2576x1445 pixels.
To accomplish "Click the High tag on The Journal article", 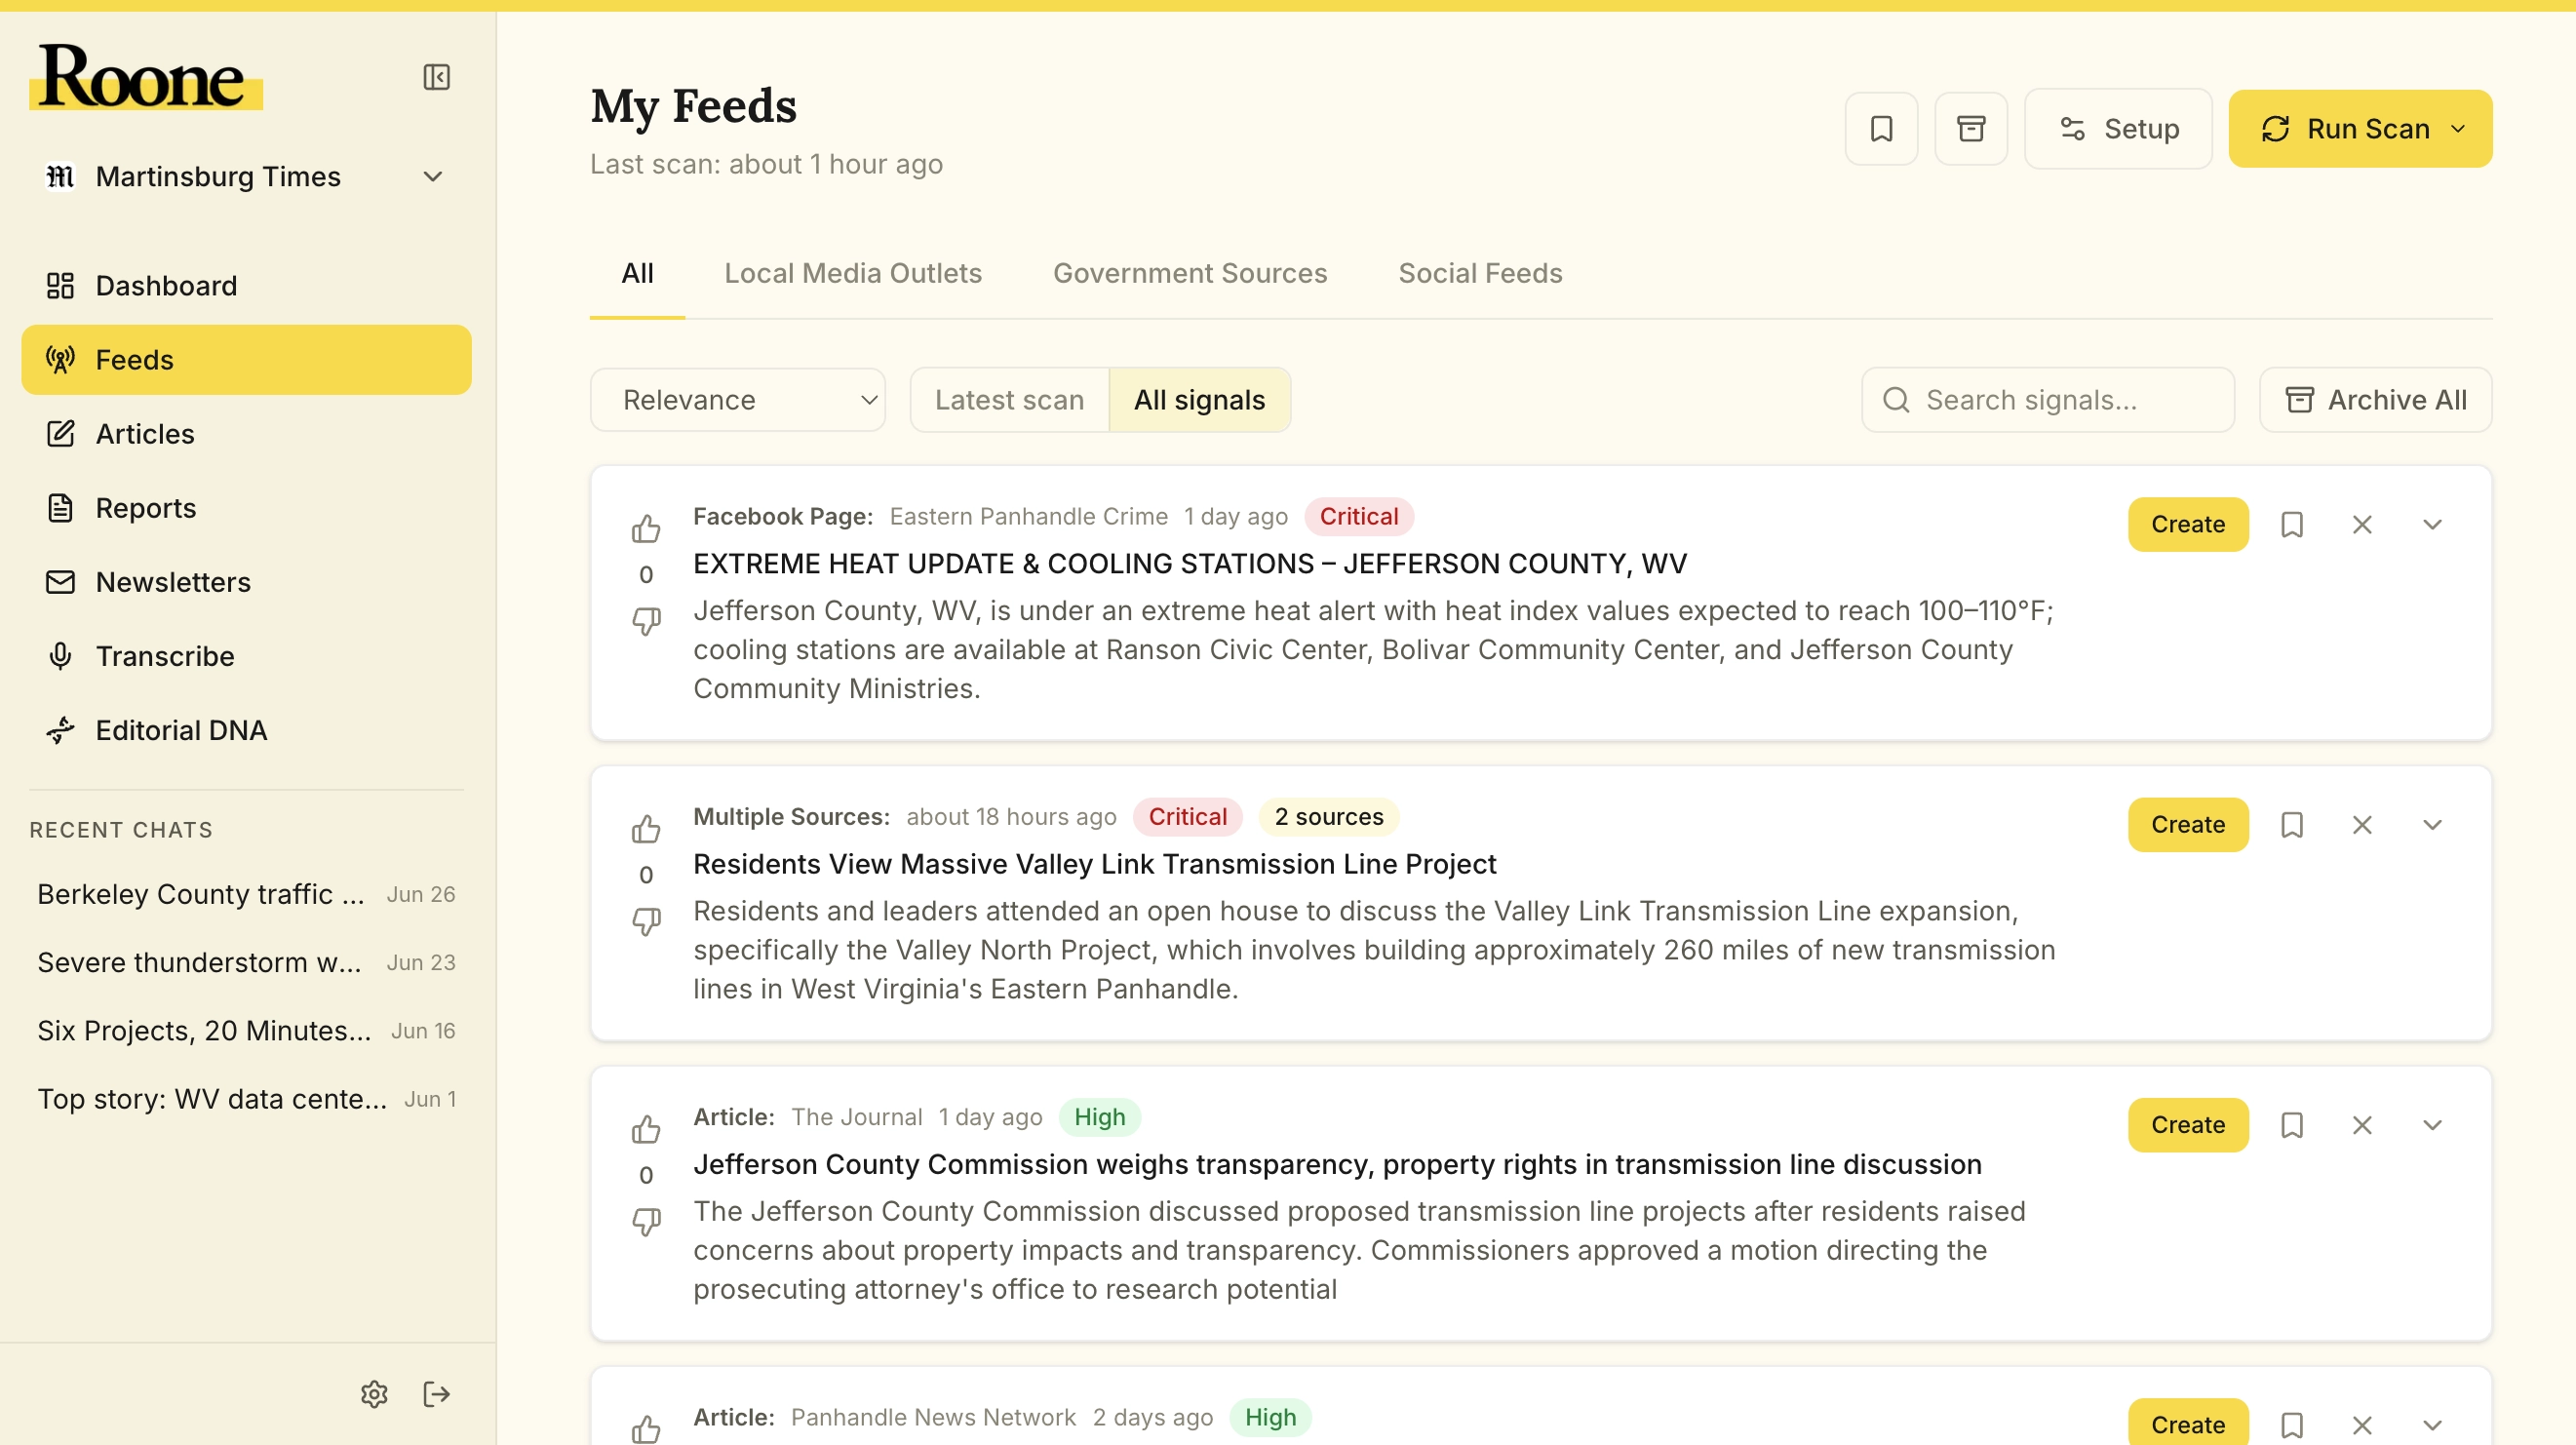I will [x=1099, y=1117].
